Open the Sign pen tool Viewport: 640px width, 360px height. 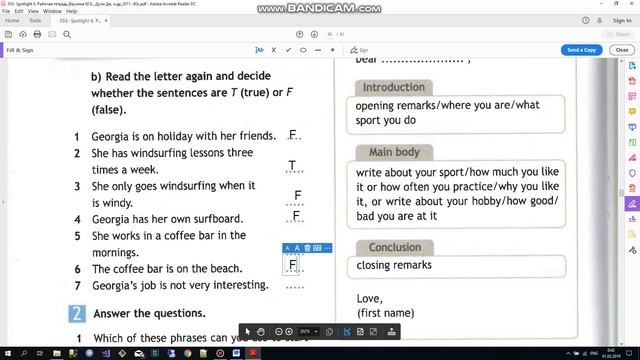359,50
